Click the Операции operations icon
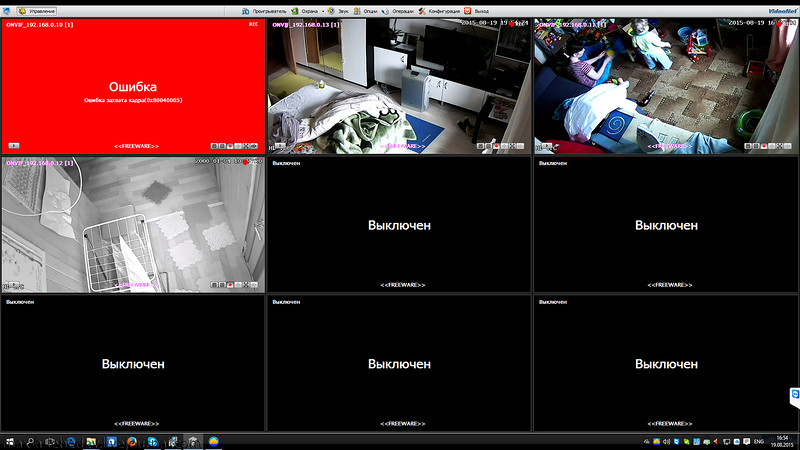 pyautogui.click(x=385, y=11)
